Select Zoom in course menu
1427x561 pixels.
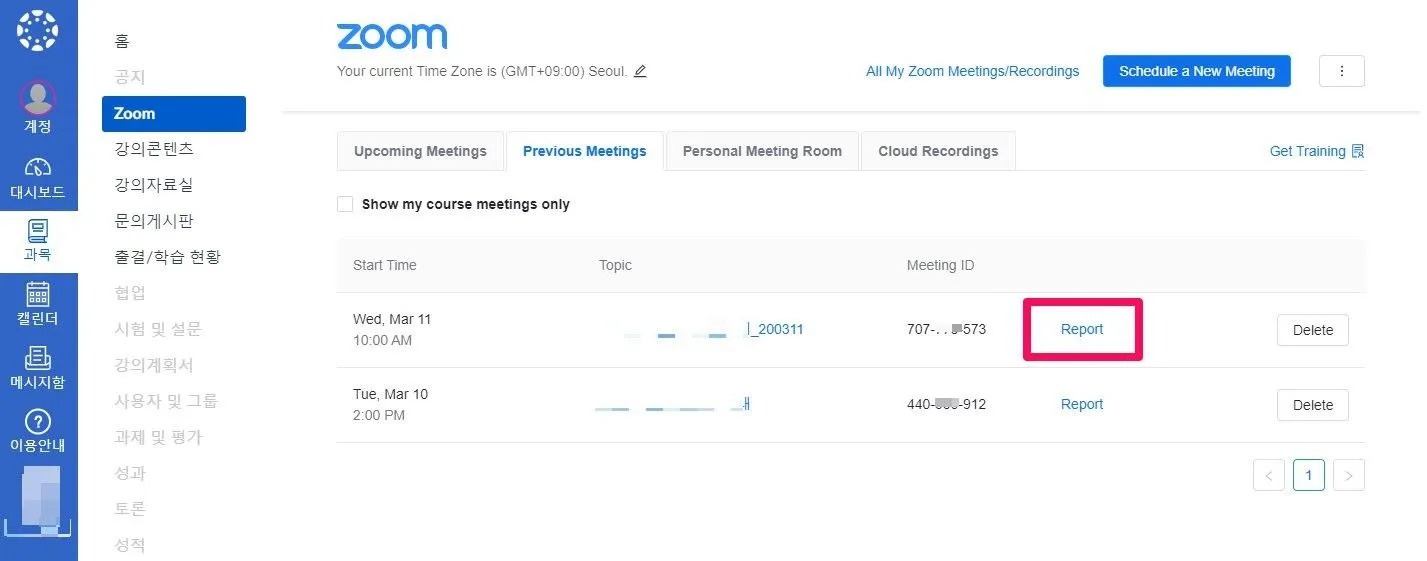point(174,113)
